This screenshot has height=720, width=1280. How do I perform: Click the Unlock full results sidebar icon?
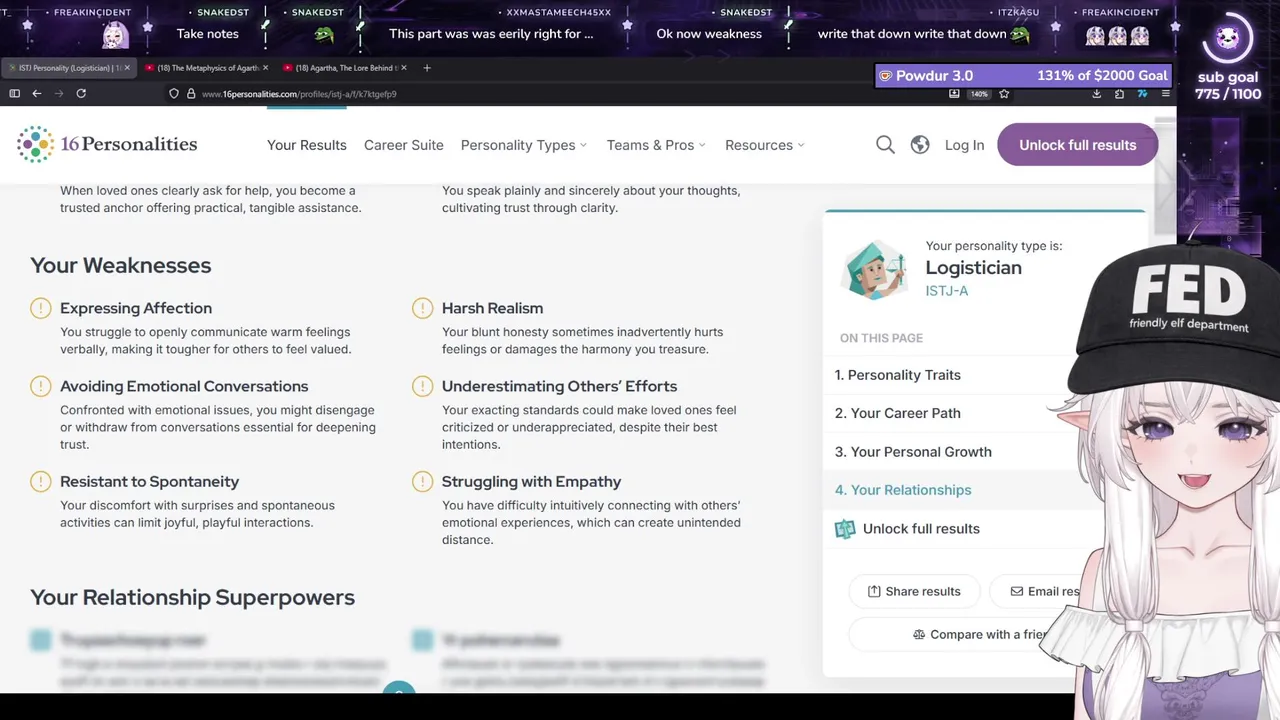tap(845, 529)
